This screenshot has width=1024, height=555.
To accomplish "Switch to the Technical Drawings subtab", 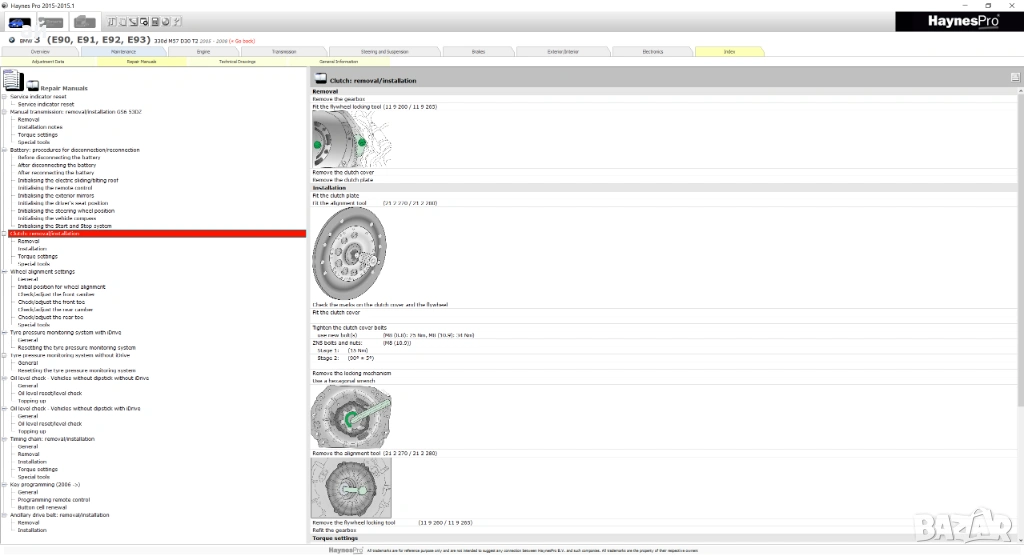I will pyautogui.click(x=236, y=61).
